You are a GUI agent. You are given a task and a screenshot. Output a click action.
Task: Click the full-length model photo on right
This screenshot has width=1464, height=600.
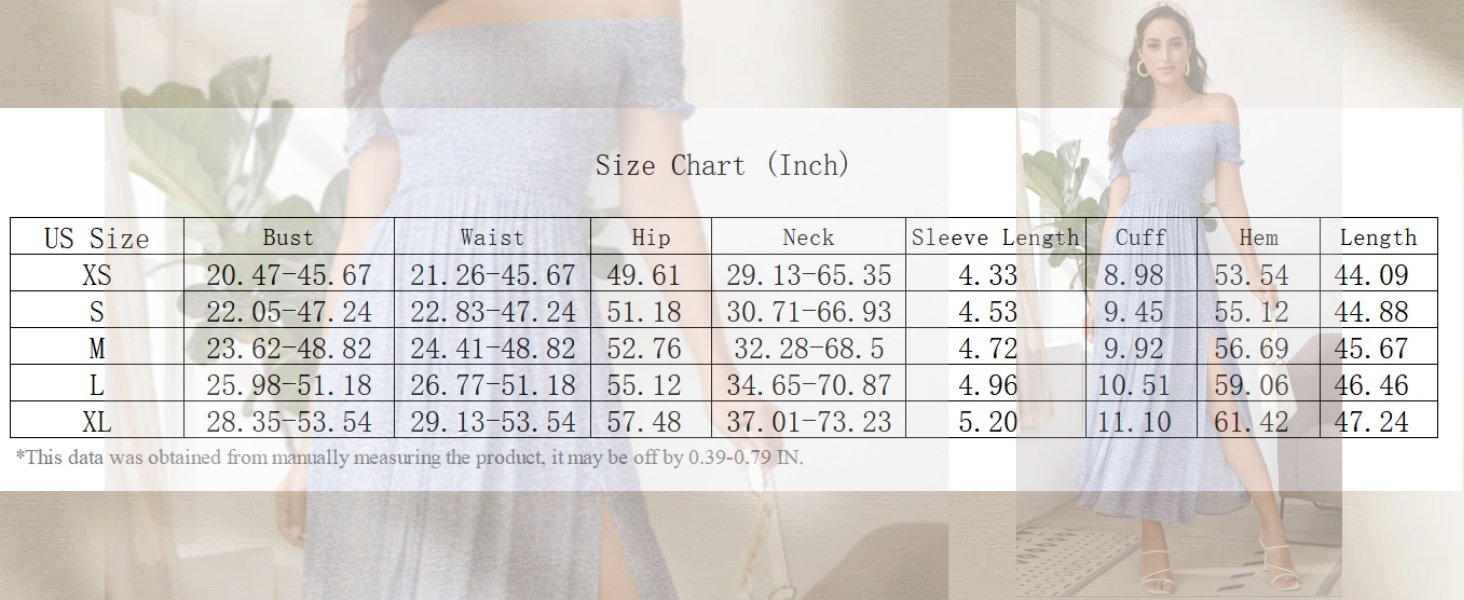pyautogui.click(x=1180, y=300)
